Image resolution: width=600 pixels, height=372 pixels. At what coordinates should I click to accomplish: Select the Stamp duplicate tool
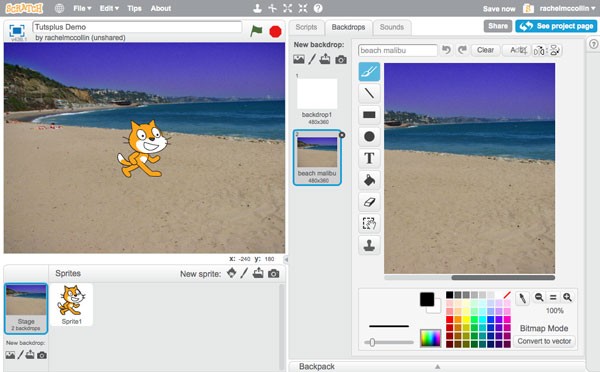click(369, 245)
